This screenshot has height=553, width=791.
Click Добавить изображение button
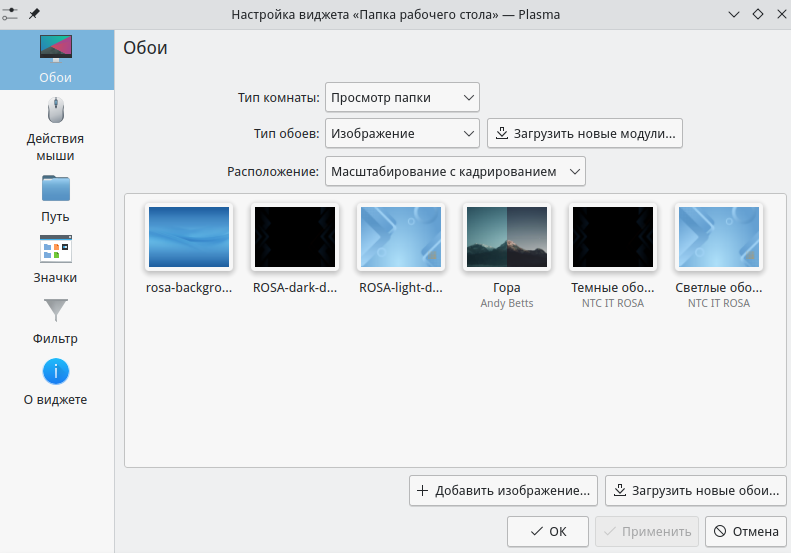[503, 490]
